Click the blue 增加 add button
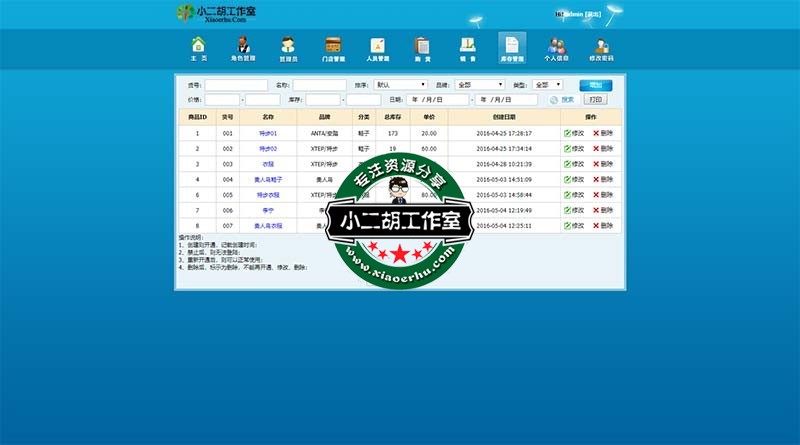The height and width of the screenshot is (445, 800). coord(596,85)
